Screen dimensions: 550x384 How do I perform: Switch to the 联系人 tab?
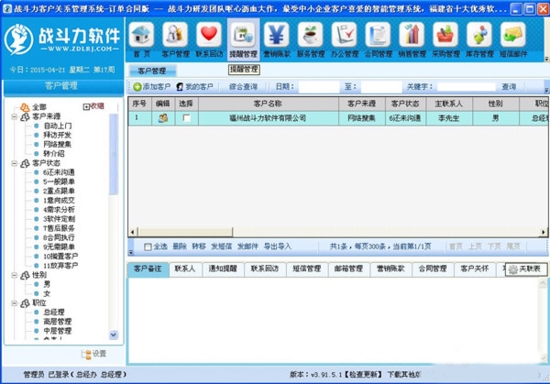point(185,269)
